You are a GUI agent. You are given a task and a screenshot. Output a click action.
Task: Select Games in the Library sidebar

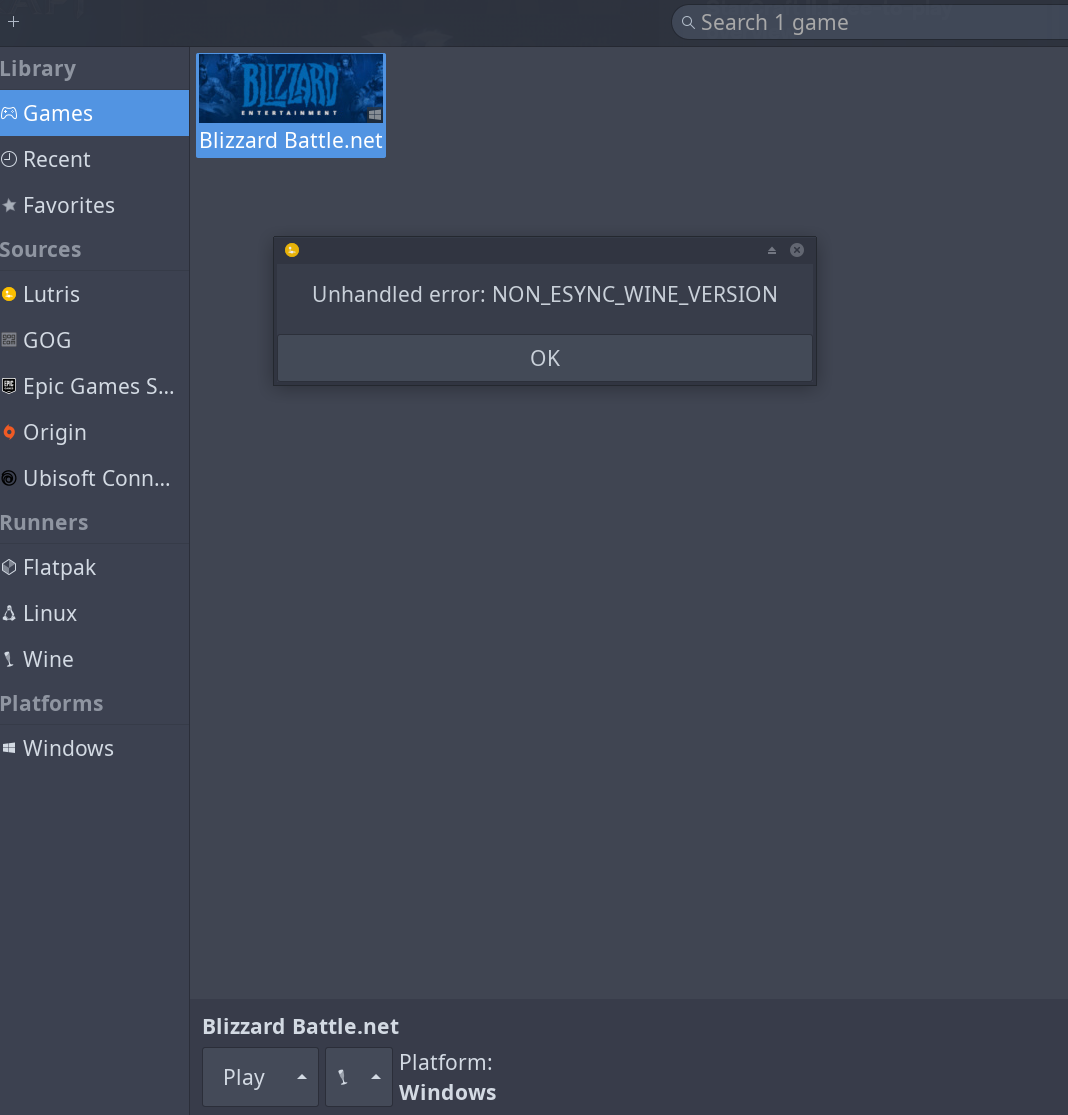95,113
